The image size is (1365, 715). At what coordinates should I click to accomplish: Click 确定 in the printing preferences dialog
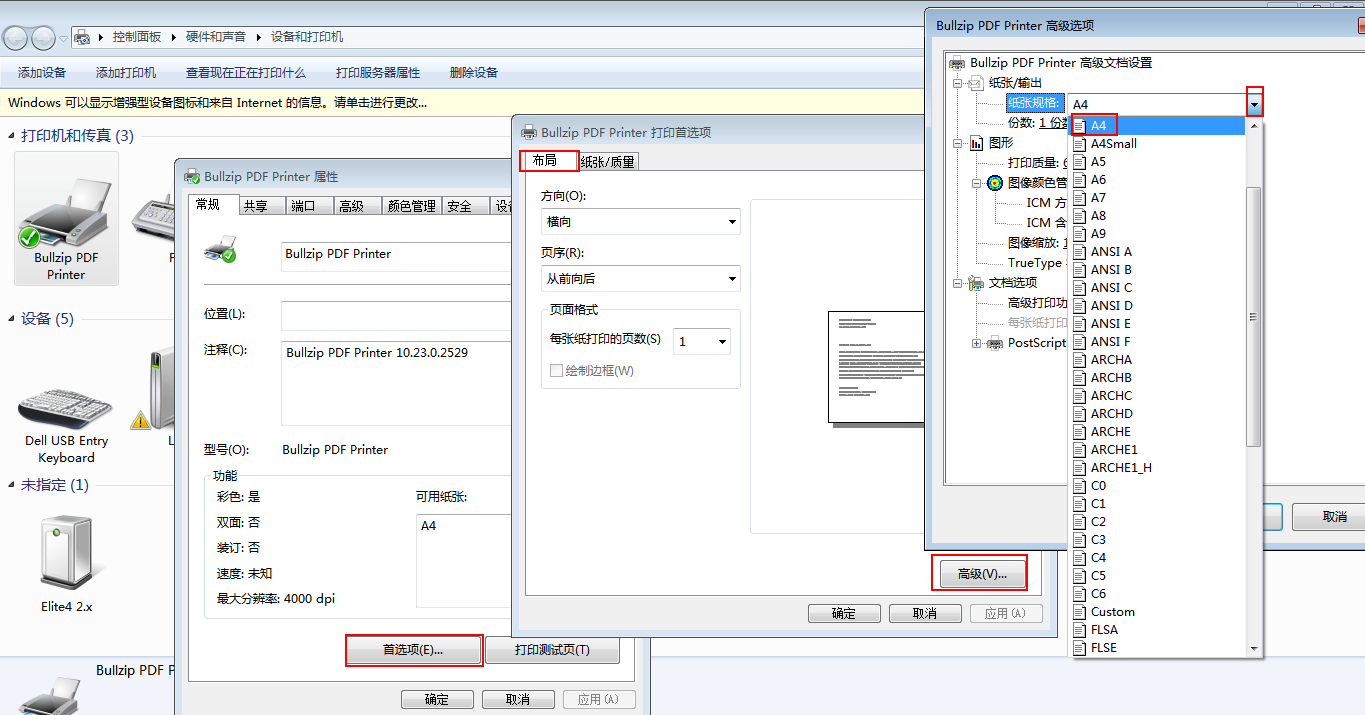click(x=844, y=614)
